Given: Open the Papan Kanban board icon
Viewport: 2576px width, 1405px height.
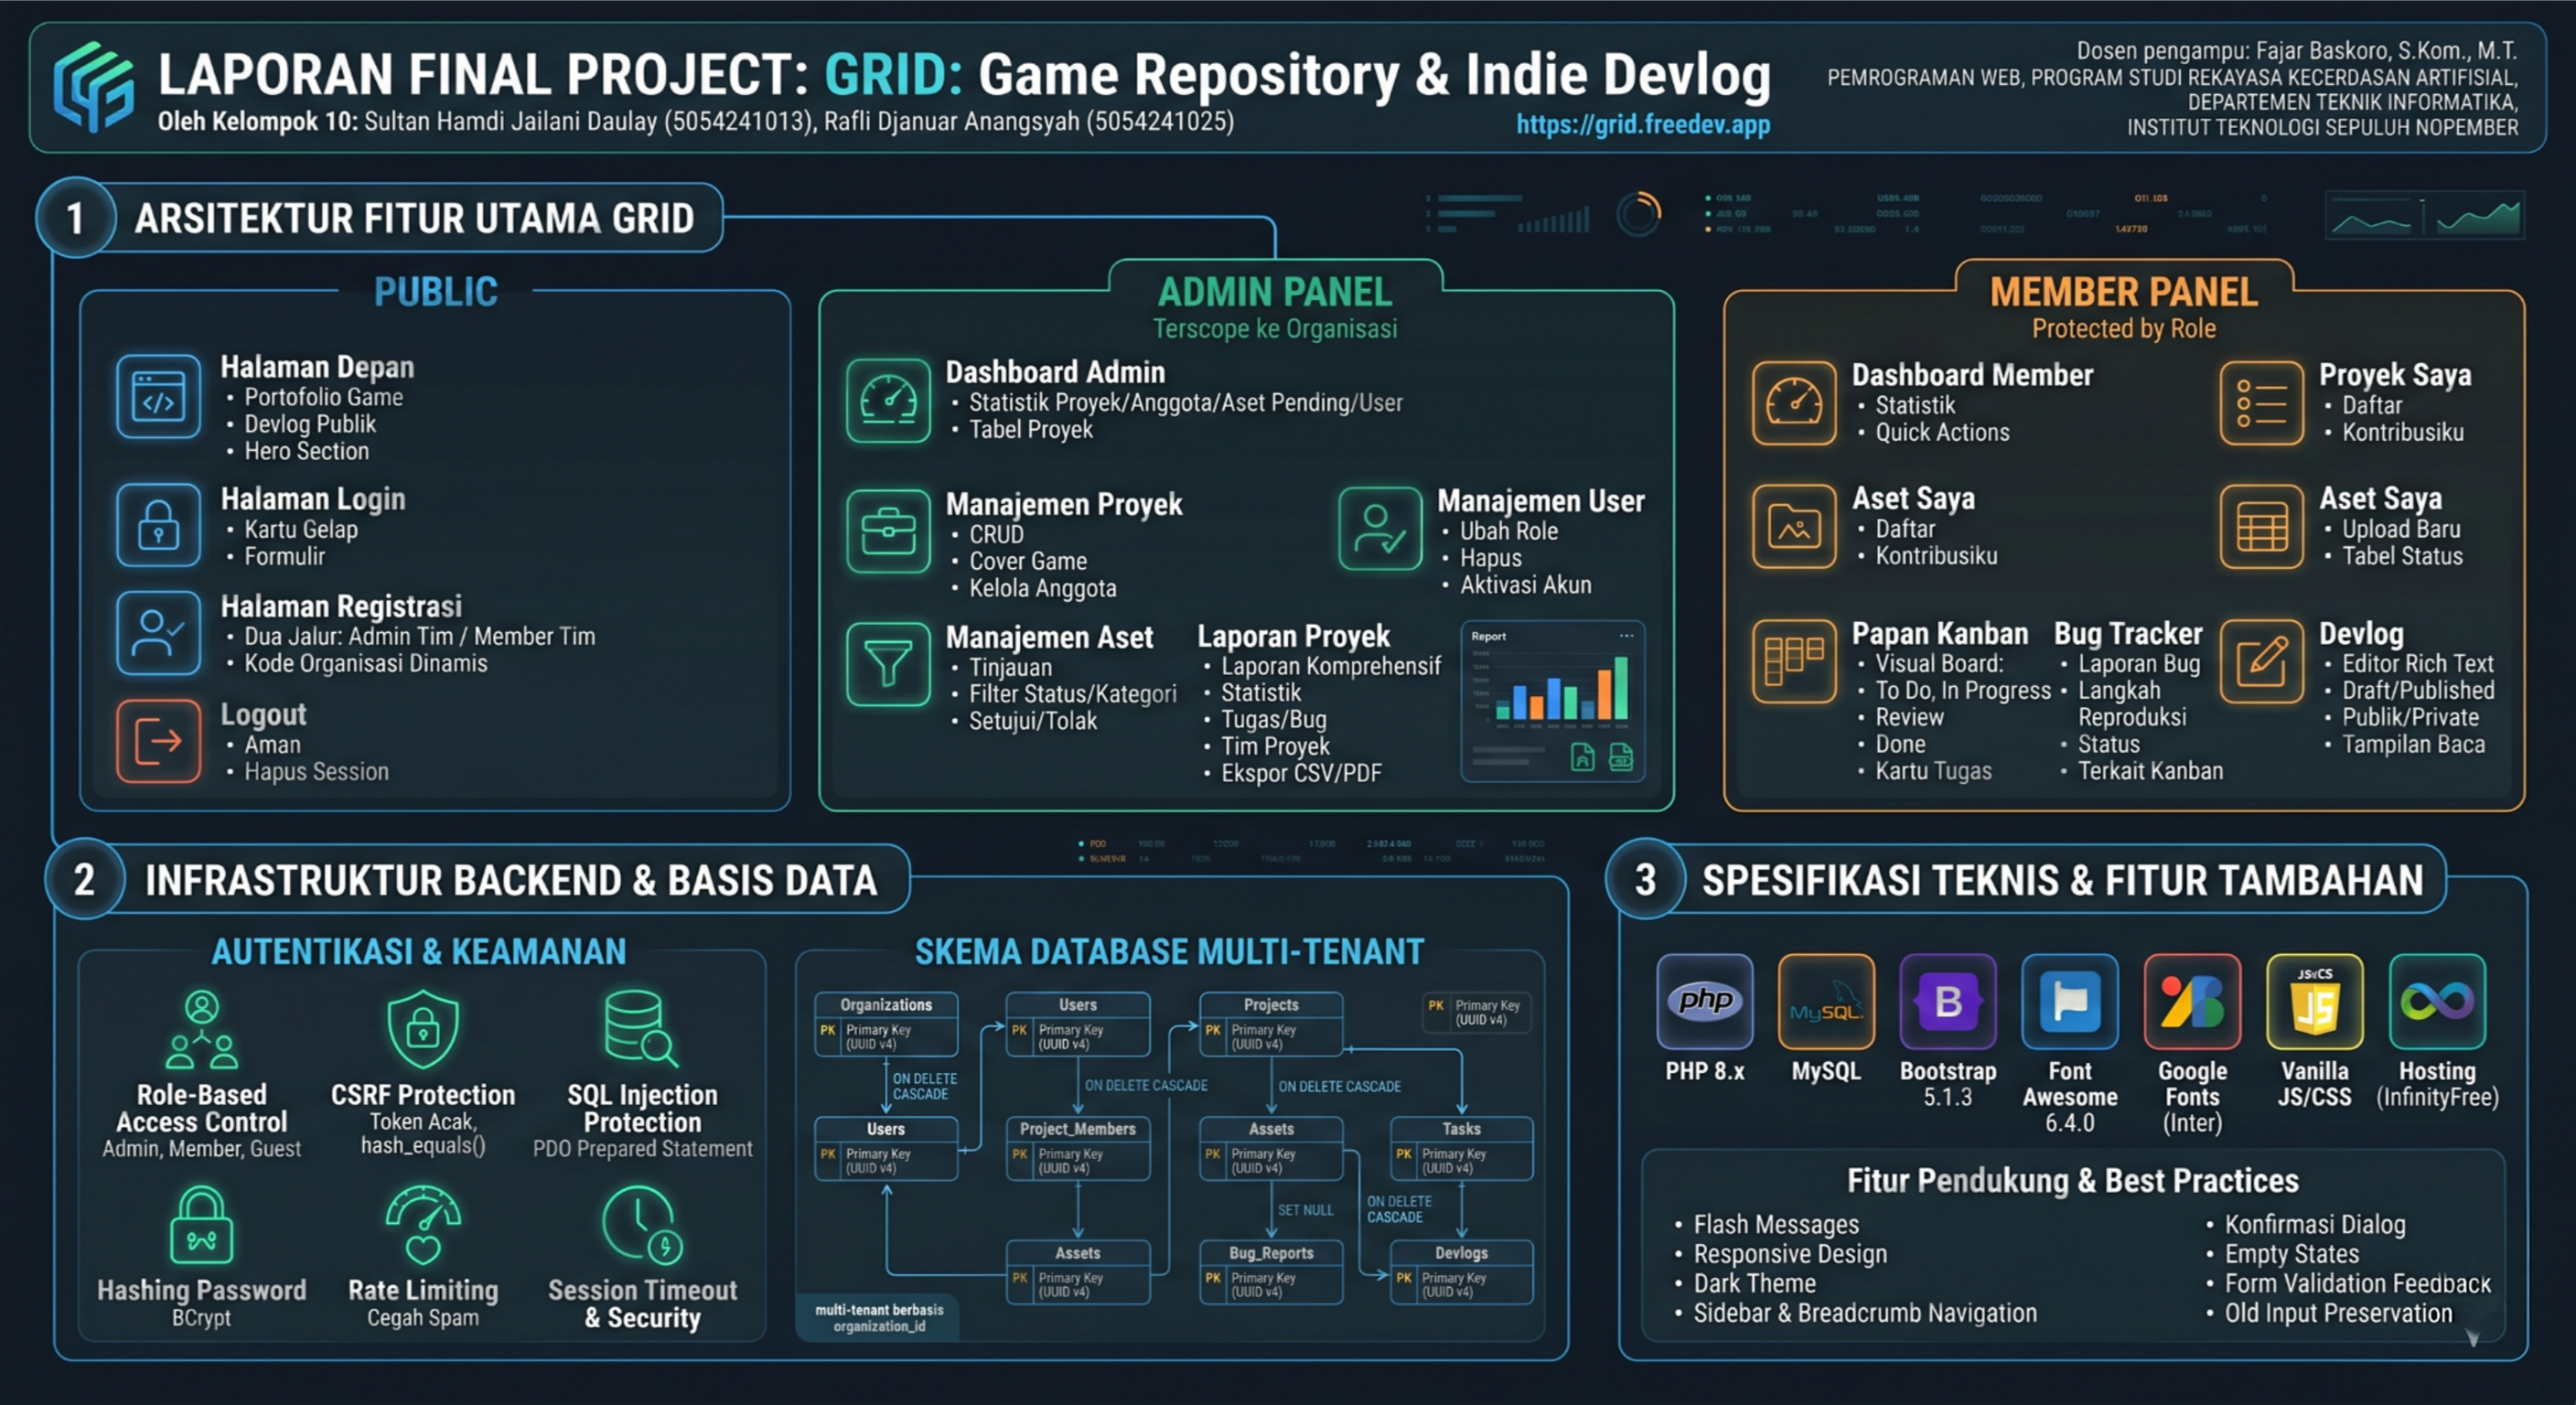Looking at the screenshot, I should click(x=1794, y=661).
